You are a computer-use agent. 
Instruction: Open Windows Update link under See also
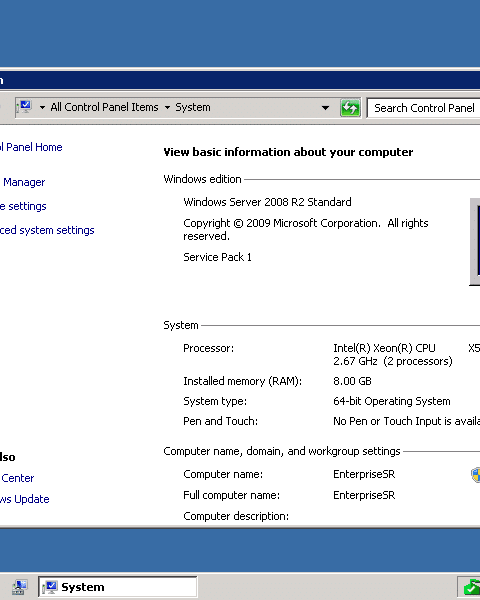(24, 499)
